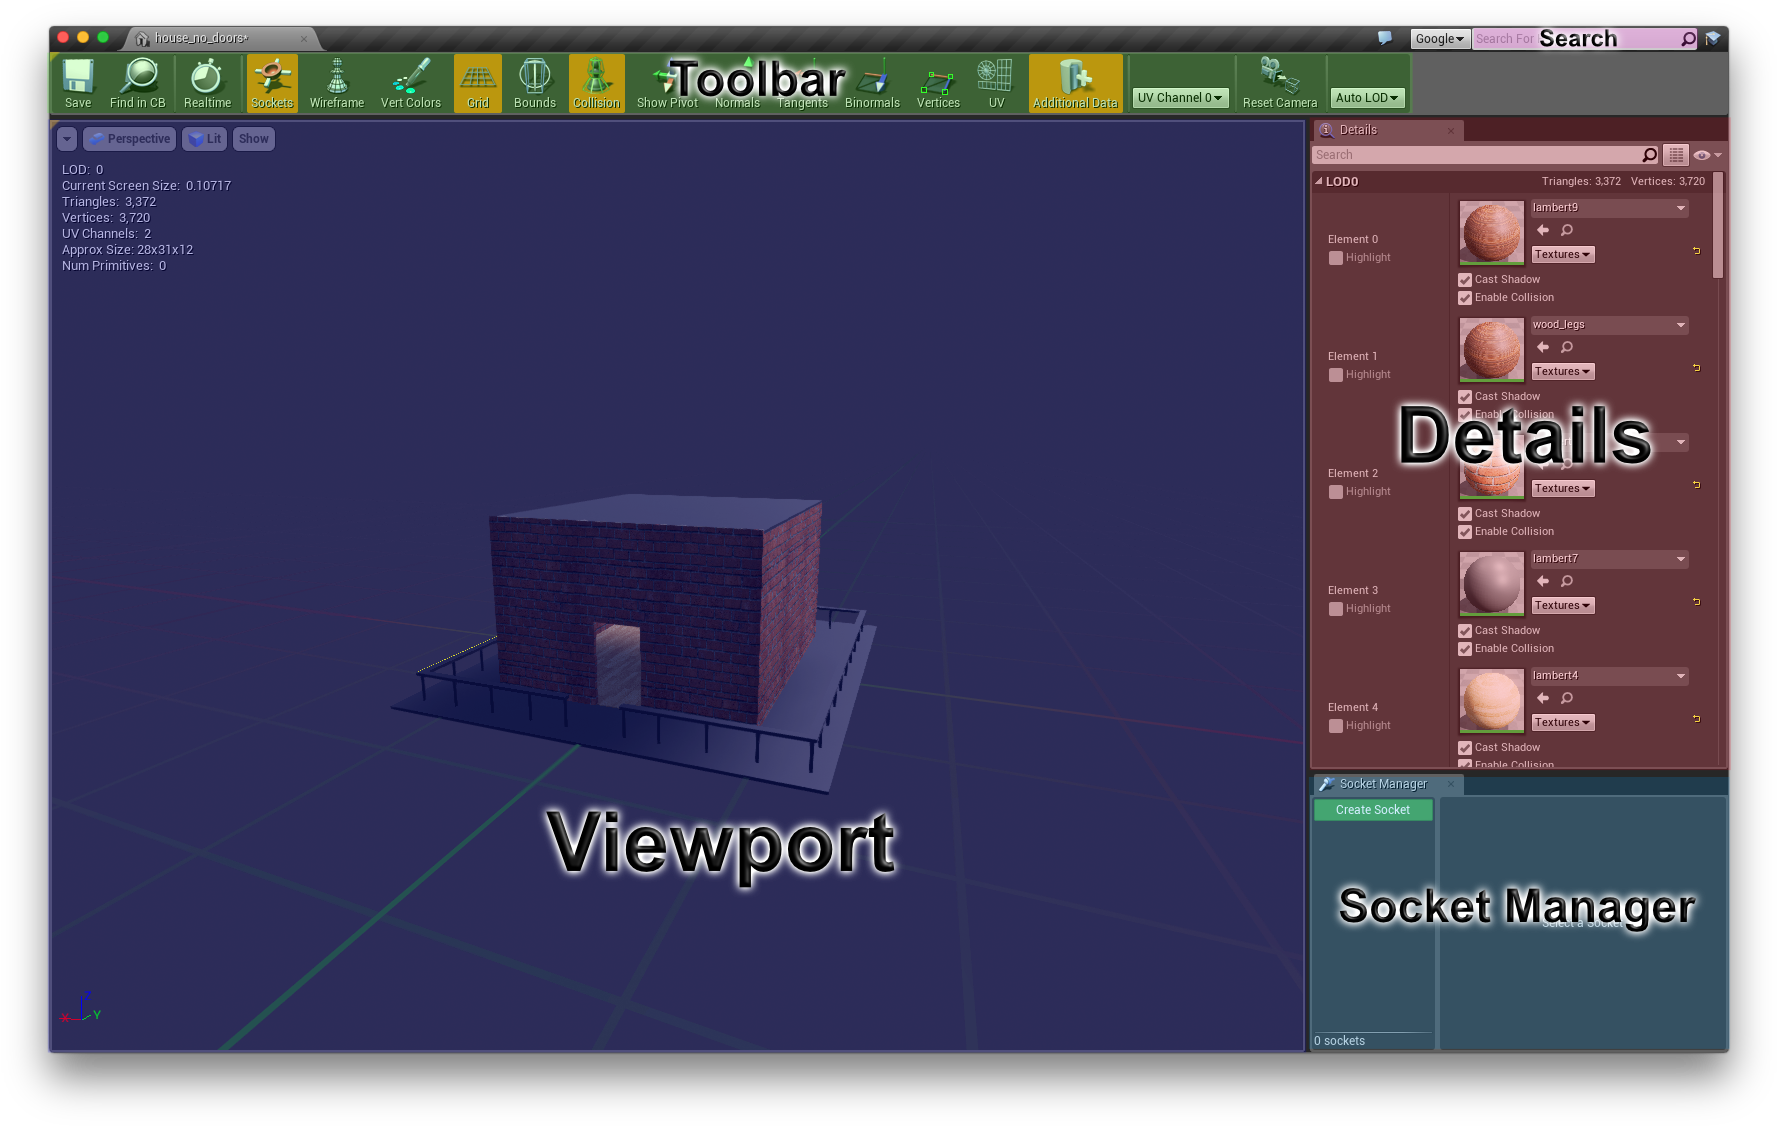Show the mesh Bounds
This screenshot has width=1777, height=1126.
(x=535, y=83)
